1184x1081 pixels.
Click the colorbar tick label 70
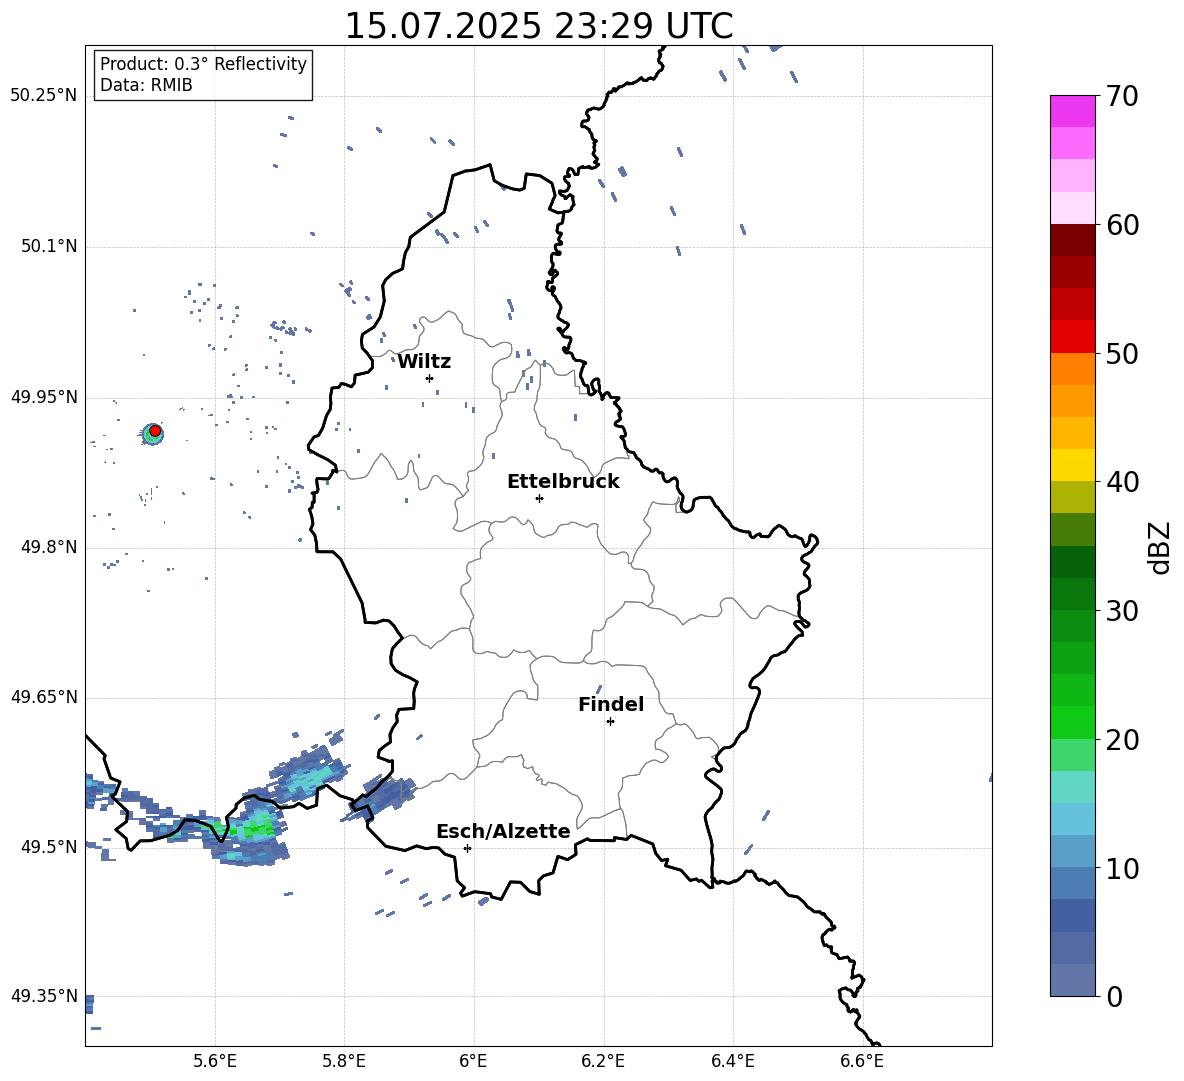[x=1122, y=97]
